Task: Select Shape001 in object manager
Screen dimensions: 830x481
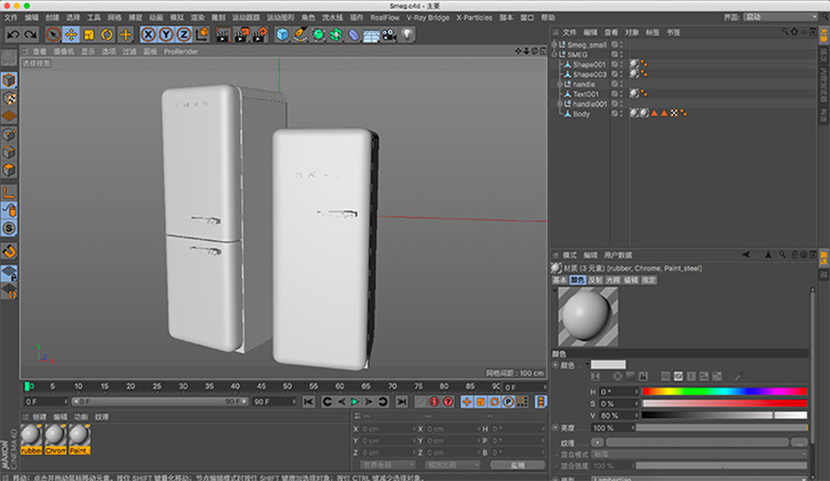Action: (589, 65)
